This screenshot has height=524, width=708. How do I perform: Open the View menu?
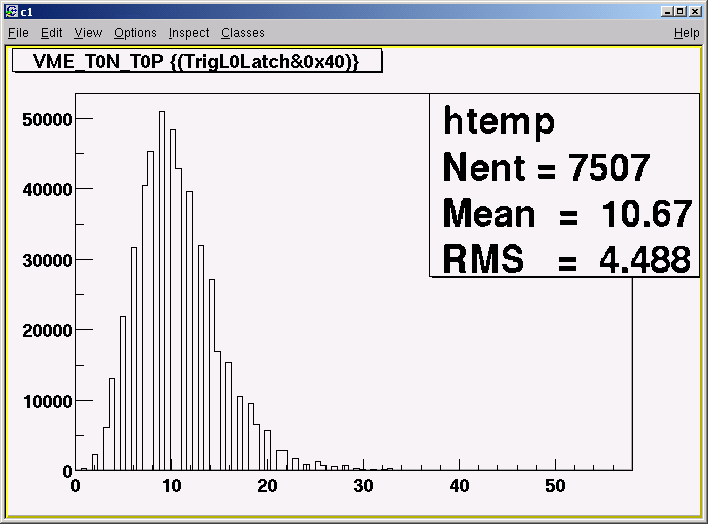click(88, 33)
